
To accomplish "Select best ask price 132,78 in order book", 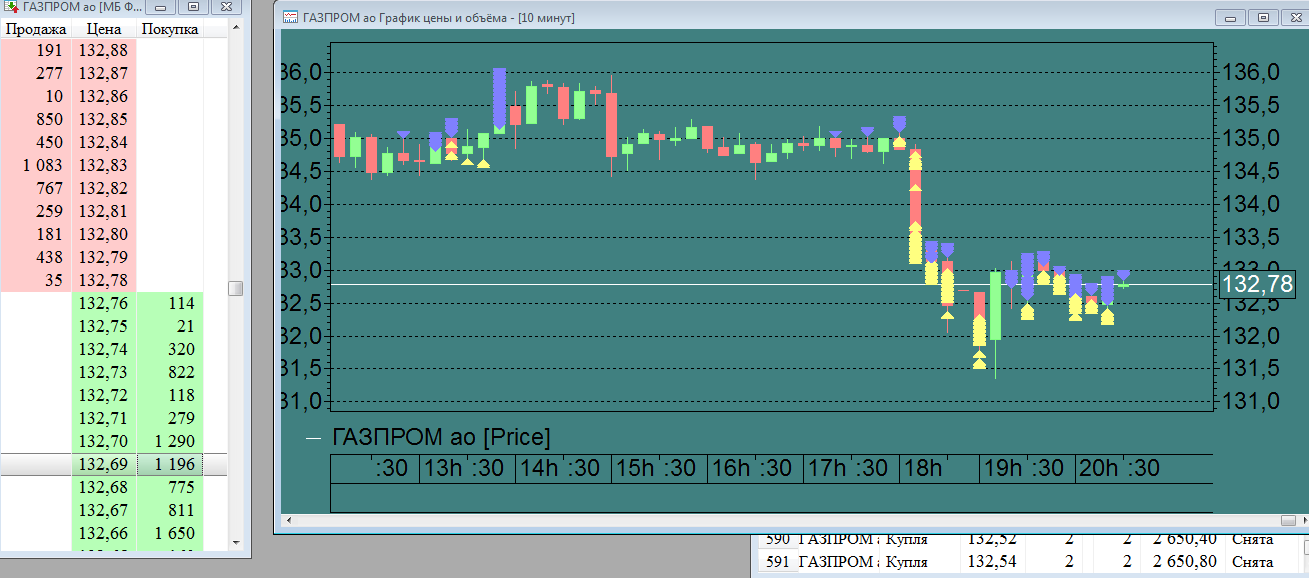I will (103, 280).
